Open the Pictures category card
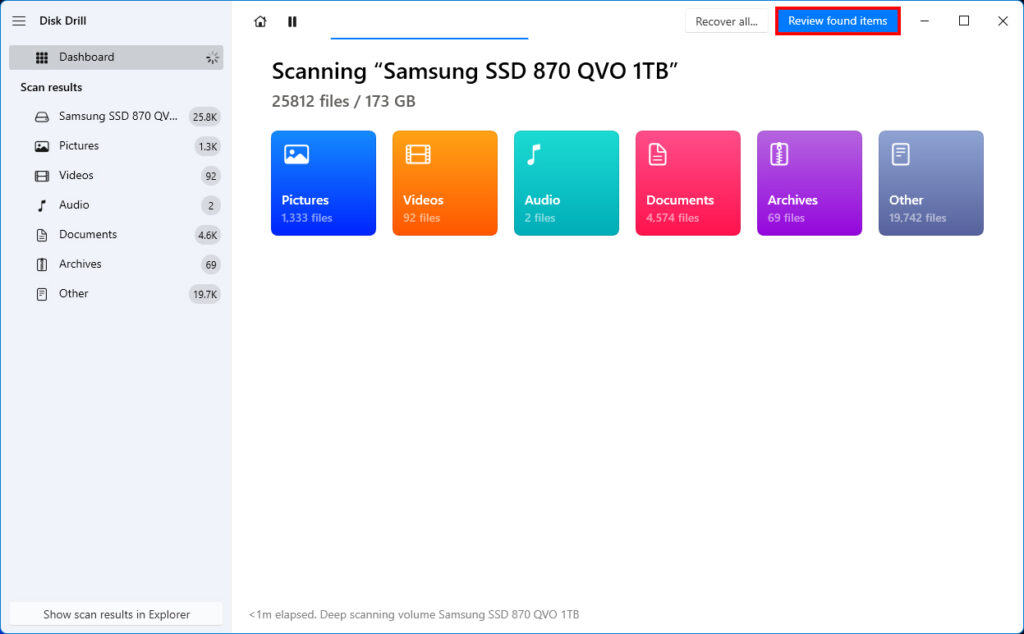The height and width of the screenshot is (634, 1024). tap(323, 183)
